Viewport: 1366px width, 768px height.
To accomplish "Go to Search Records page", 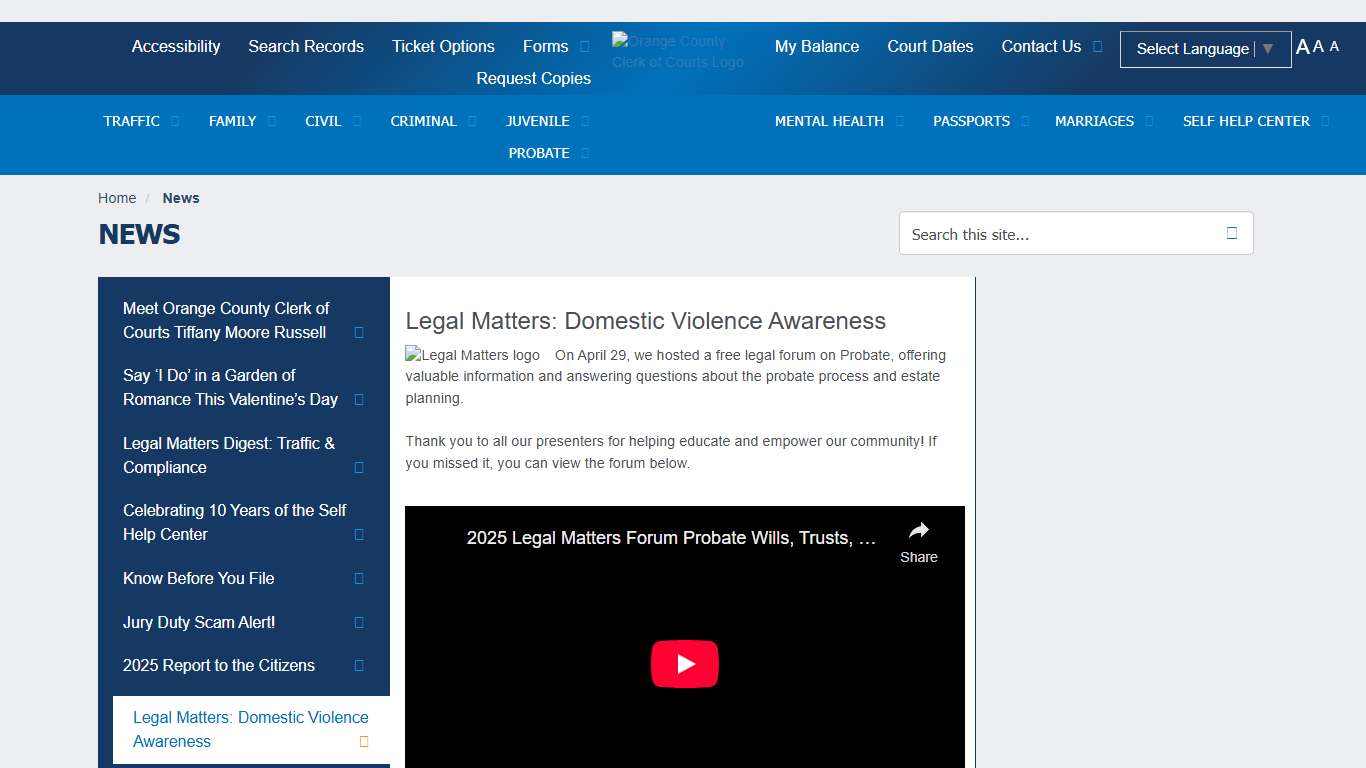I will tap(306, 47).
